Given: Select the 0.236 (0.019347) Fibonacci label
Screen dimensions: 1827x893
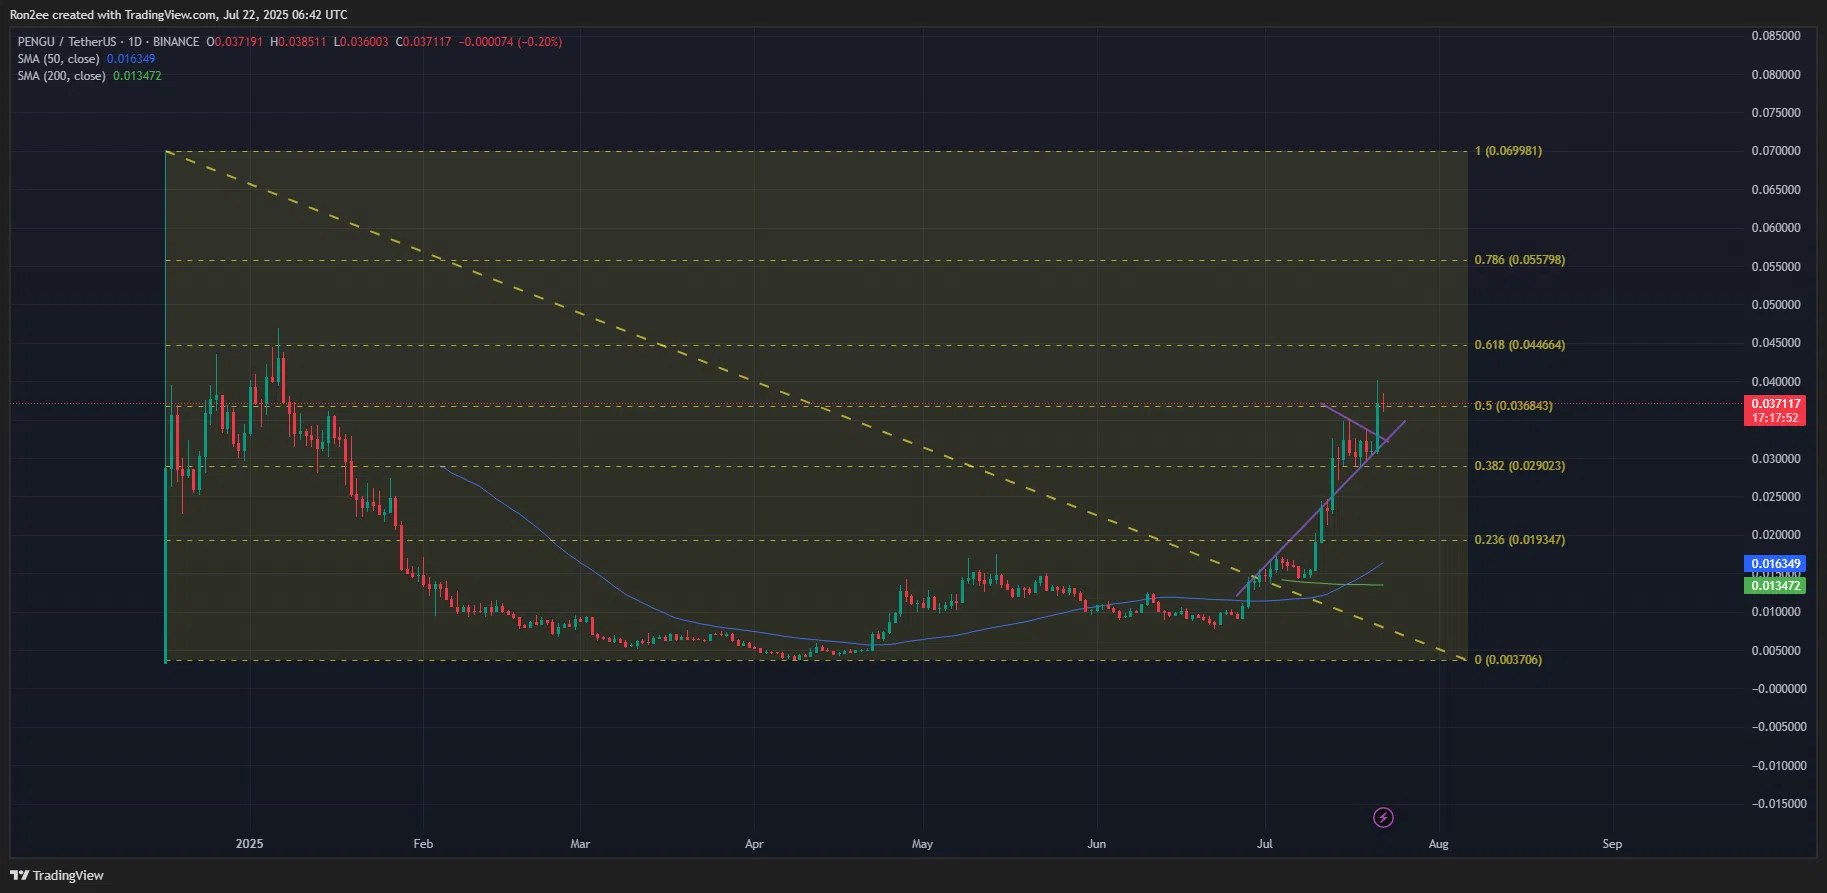Looking at the screenshot, I should 1519,540.
